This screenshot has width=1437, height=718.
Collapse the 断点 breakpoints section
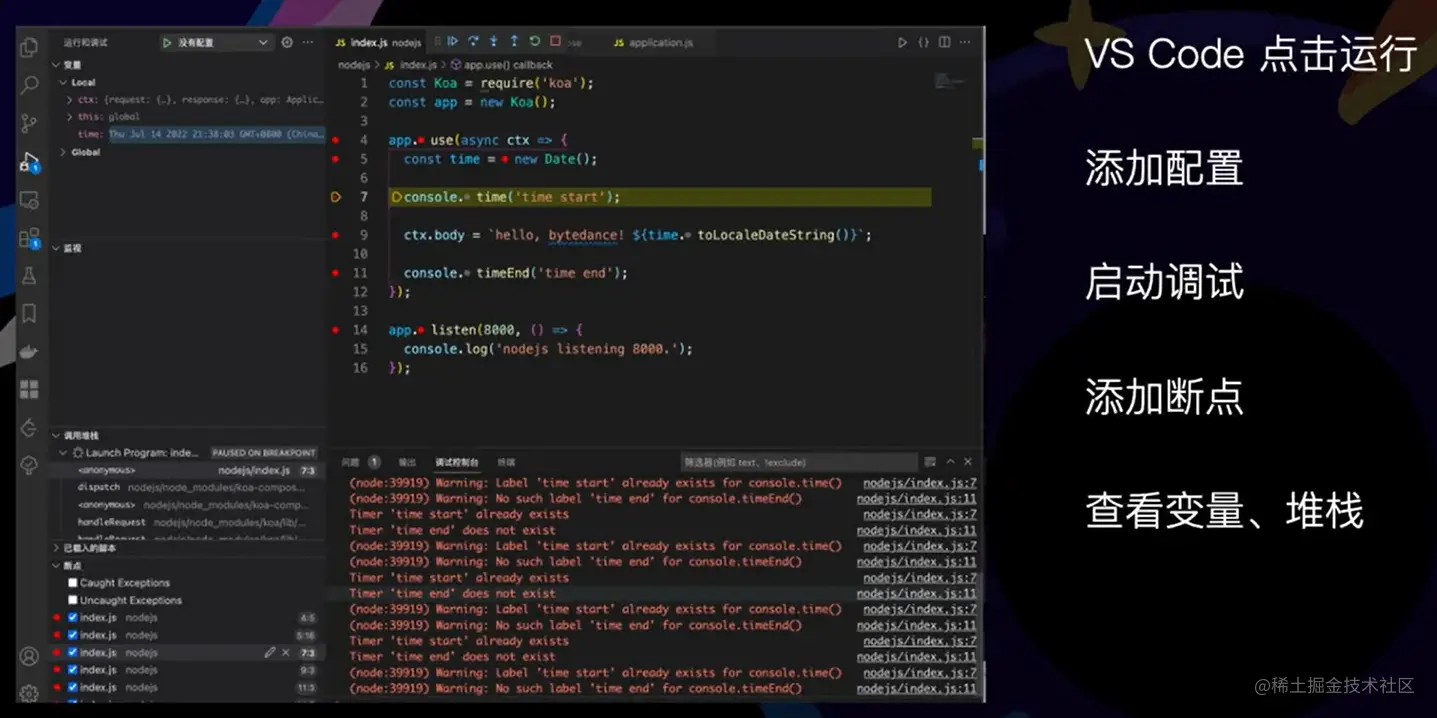[56, 566]
